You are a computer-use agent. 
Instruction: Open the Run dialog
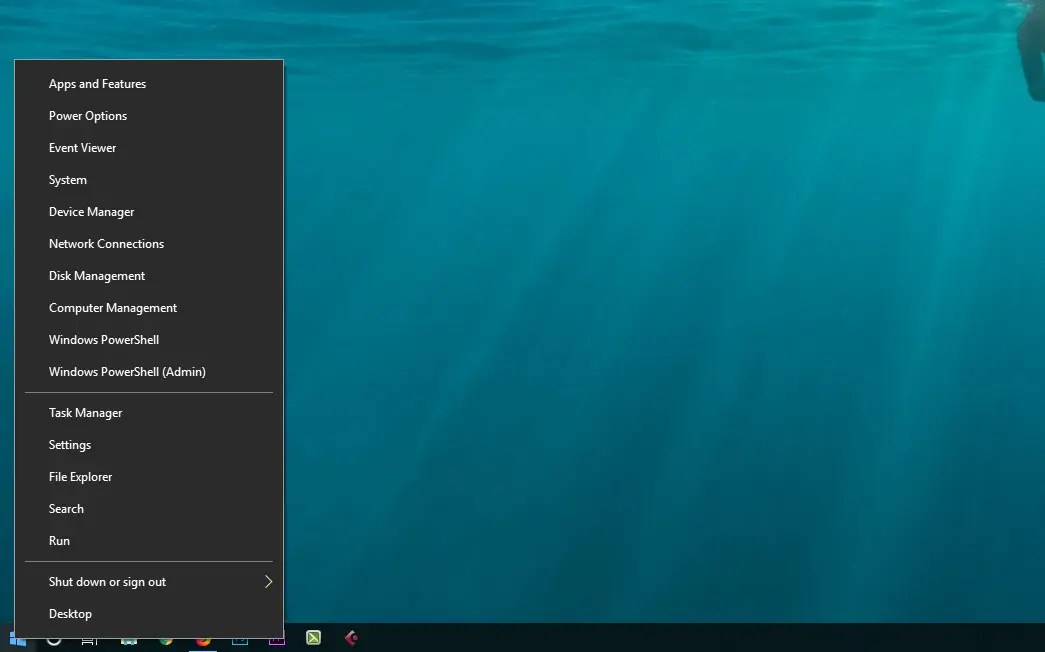coord(59,540)
